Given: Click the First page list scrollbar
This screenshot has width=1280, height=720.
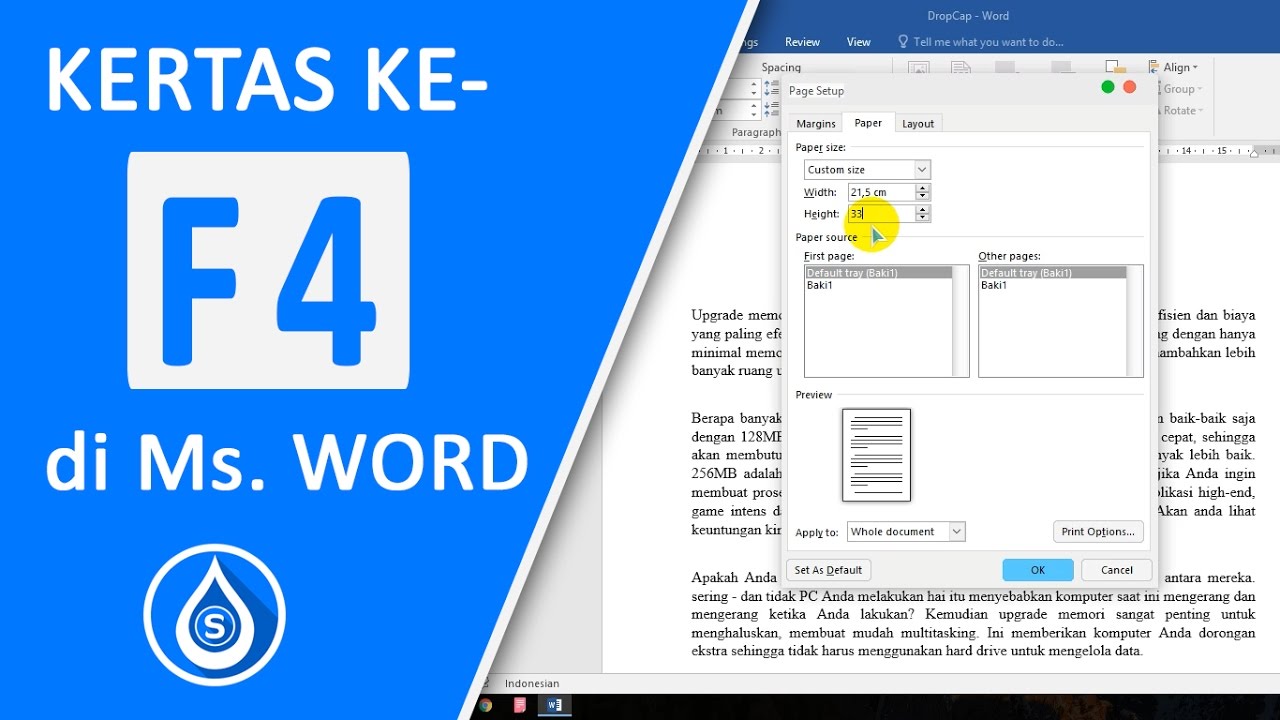Looking at the screenshot, I should point(960,321).
